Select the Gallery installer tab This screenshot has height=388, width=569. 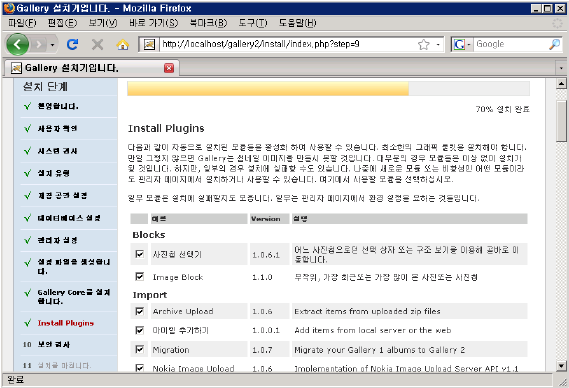coord(91,68)
